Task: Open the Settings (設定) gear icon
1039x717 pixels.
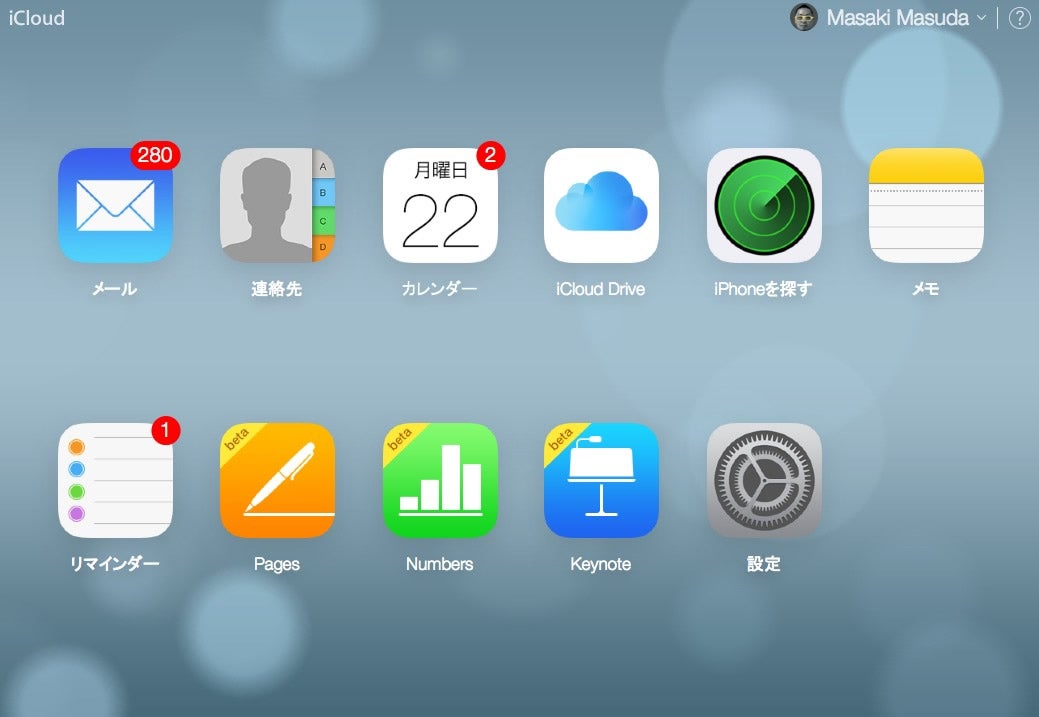Action: pos(764,480)
